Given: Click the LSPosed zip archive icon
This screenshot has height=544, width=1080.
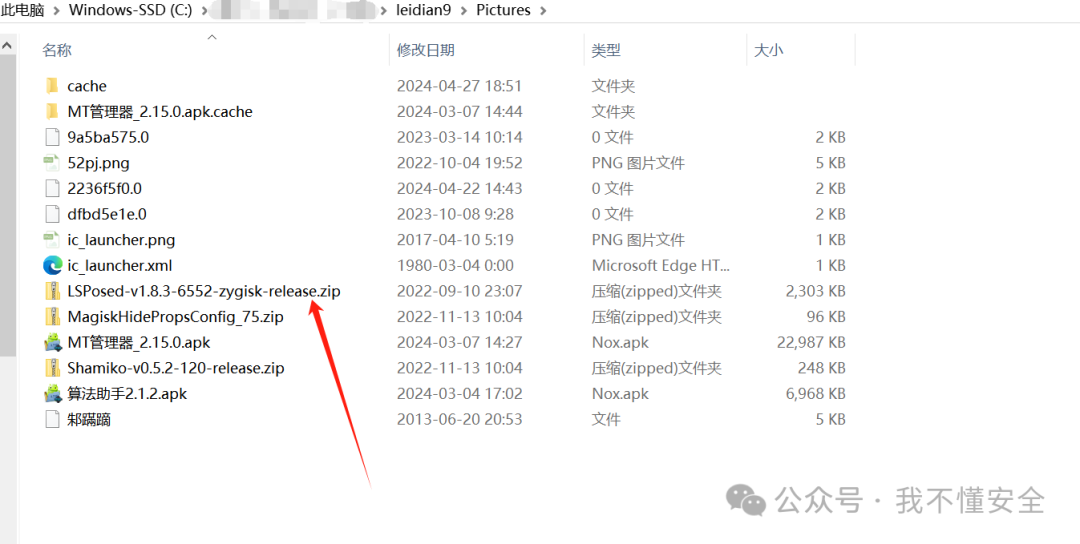Looking at the screenshot, I should click(x=52, y=291).
